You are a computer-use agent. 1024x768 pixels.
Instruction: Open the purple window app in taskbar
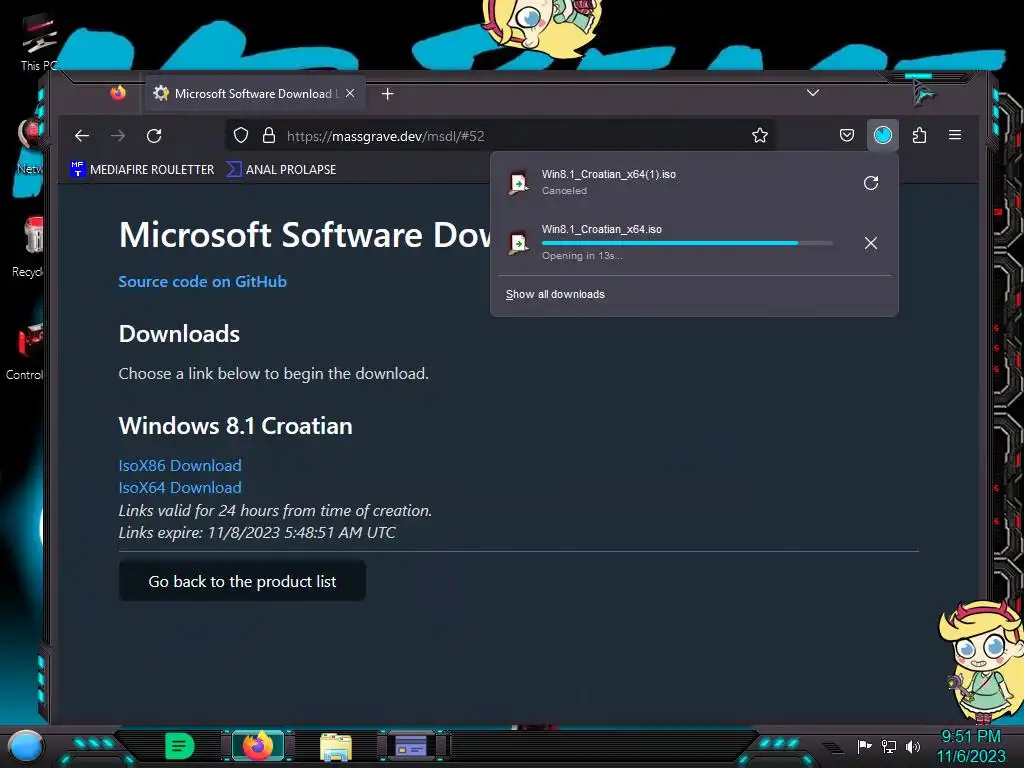pos(411,746)
